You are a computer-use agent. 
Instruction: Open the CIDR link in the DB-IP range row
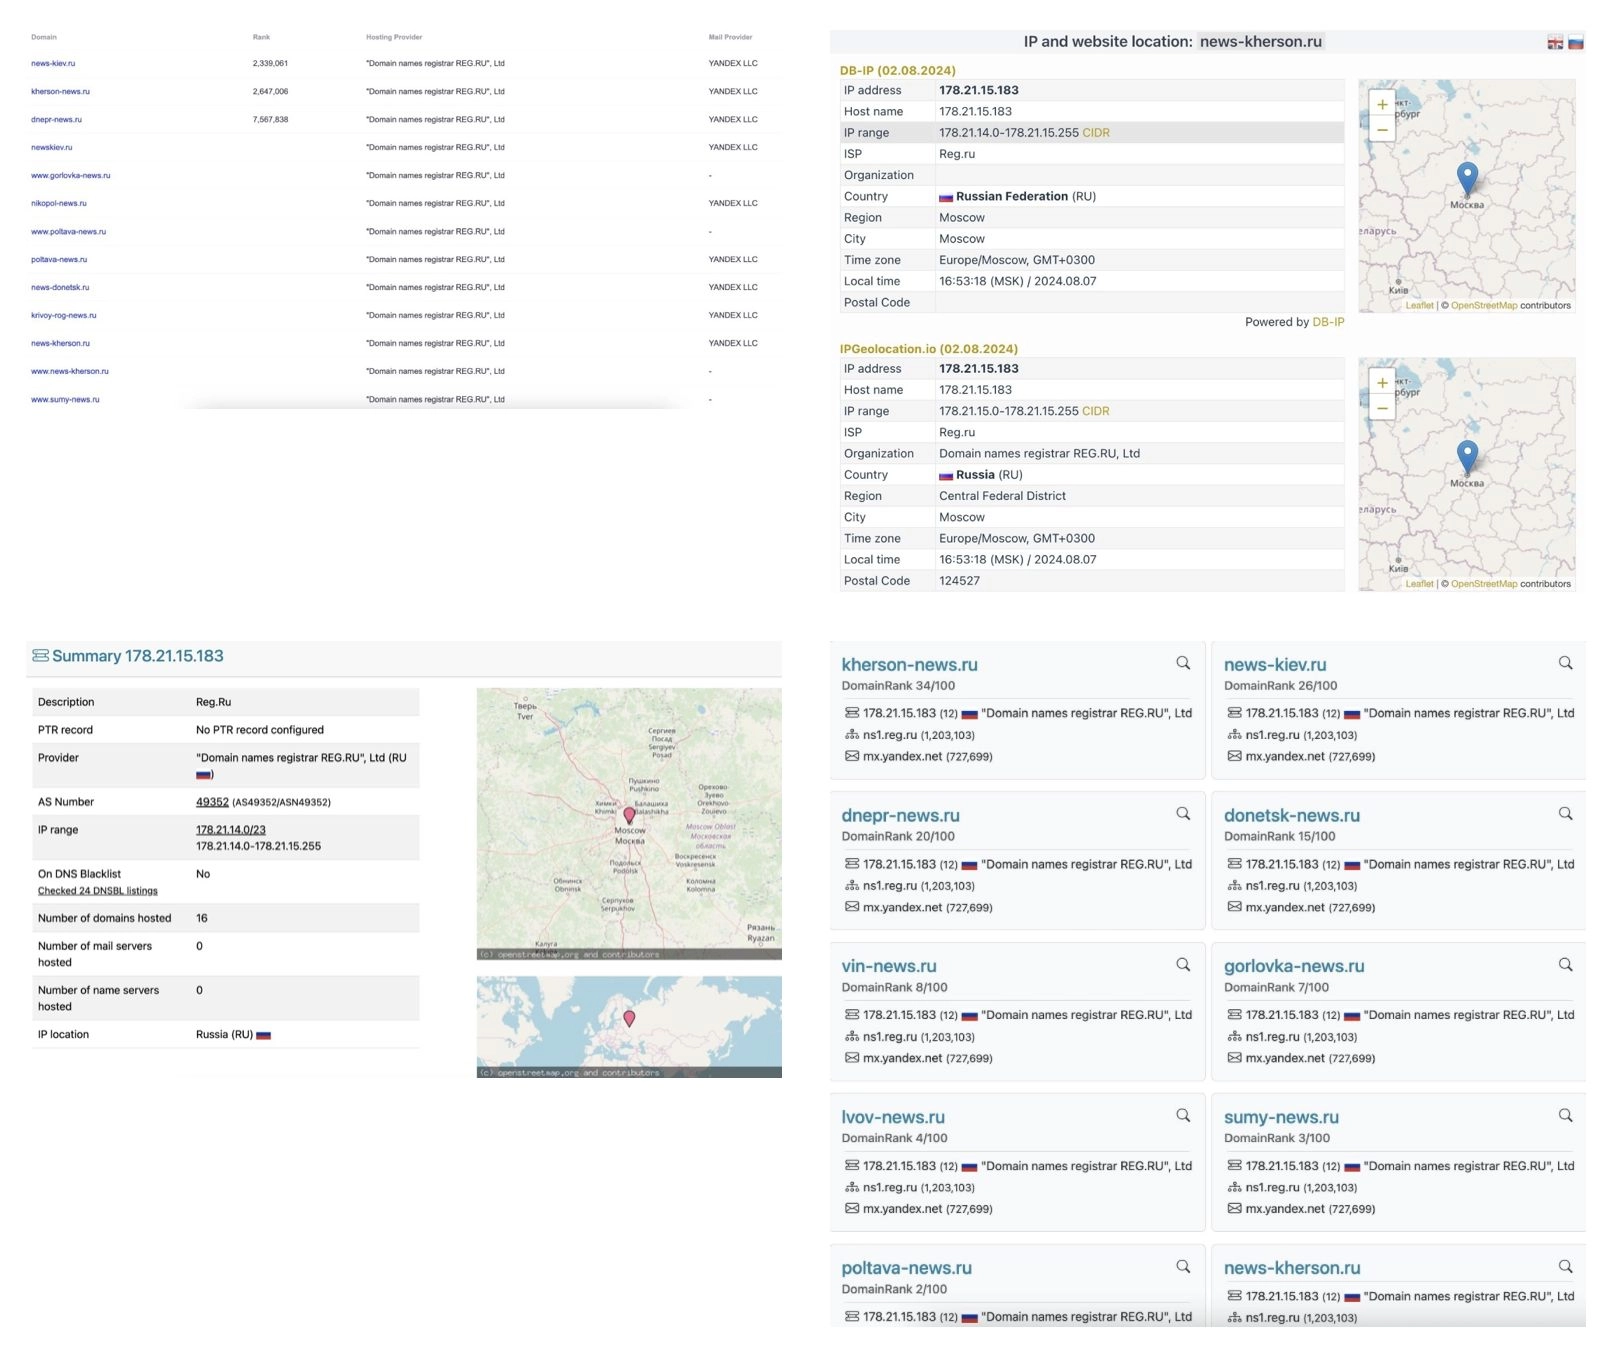1096,133
